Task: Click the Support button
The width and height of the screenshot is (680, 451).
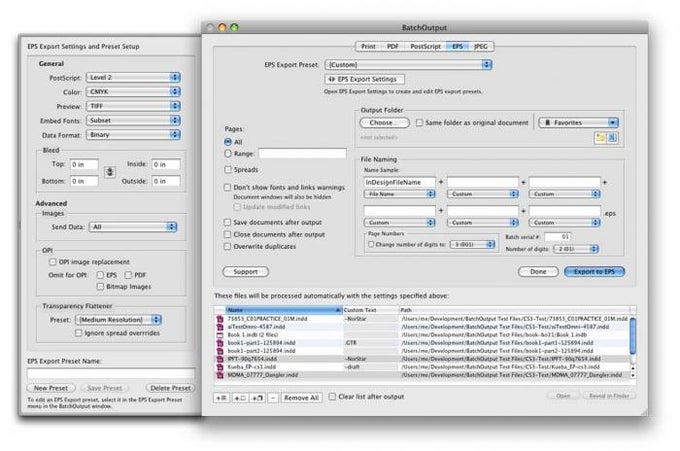Action: 245,271
